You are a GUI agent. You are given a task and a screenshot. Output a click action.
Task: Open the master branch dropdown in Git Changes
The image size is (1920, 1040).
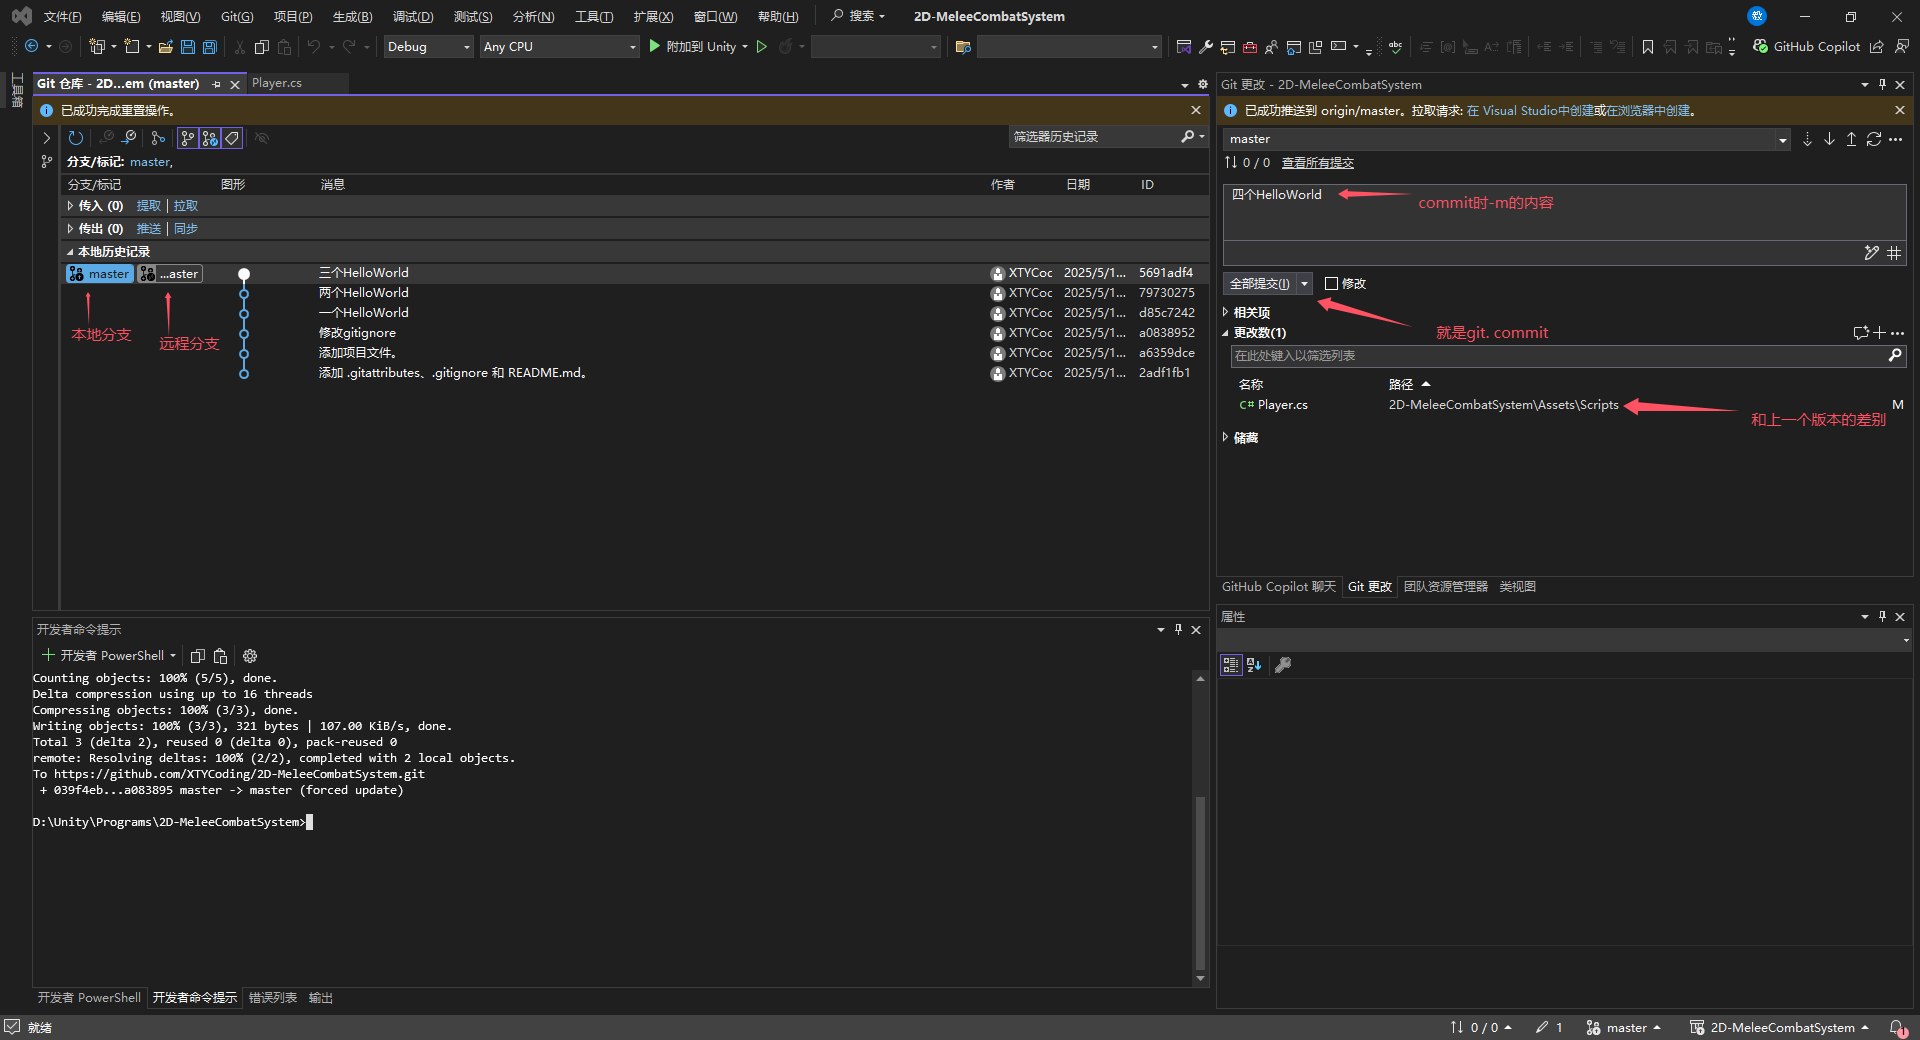click(x=1783, y=140)
